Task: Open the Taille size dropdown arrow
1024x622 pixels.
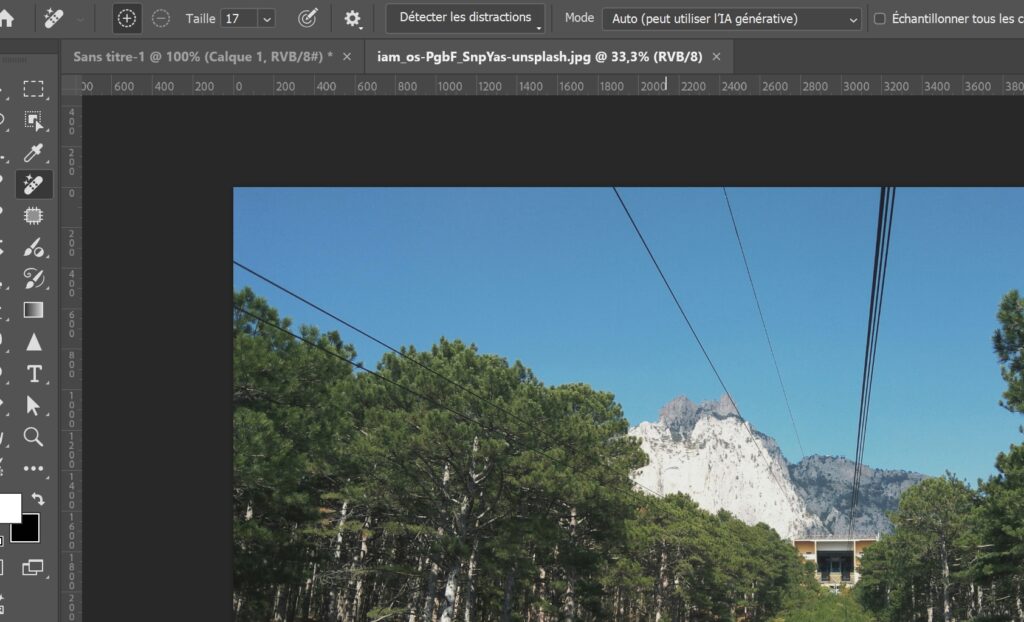Action: [266, 18]
